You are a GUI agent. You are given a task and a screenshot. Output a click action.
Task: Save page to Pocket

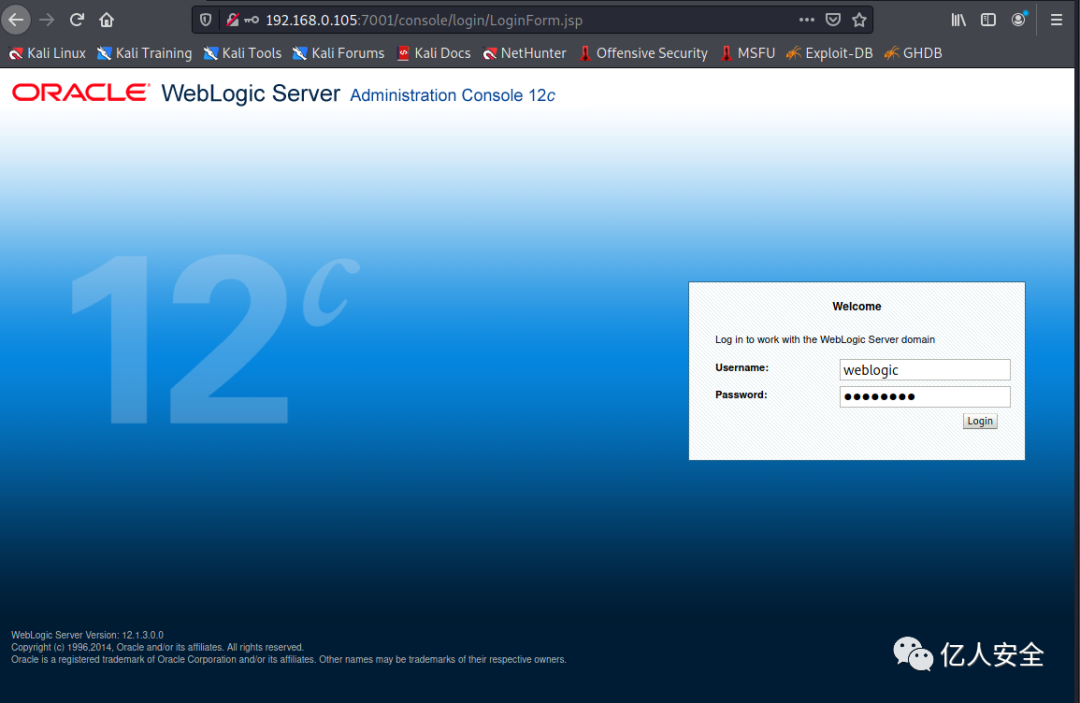[833, 20]
